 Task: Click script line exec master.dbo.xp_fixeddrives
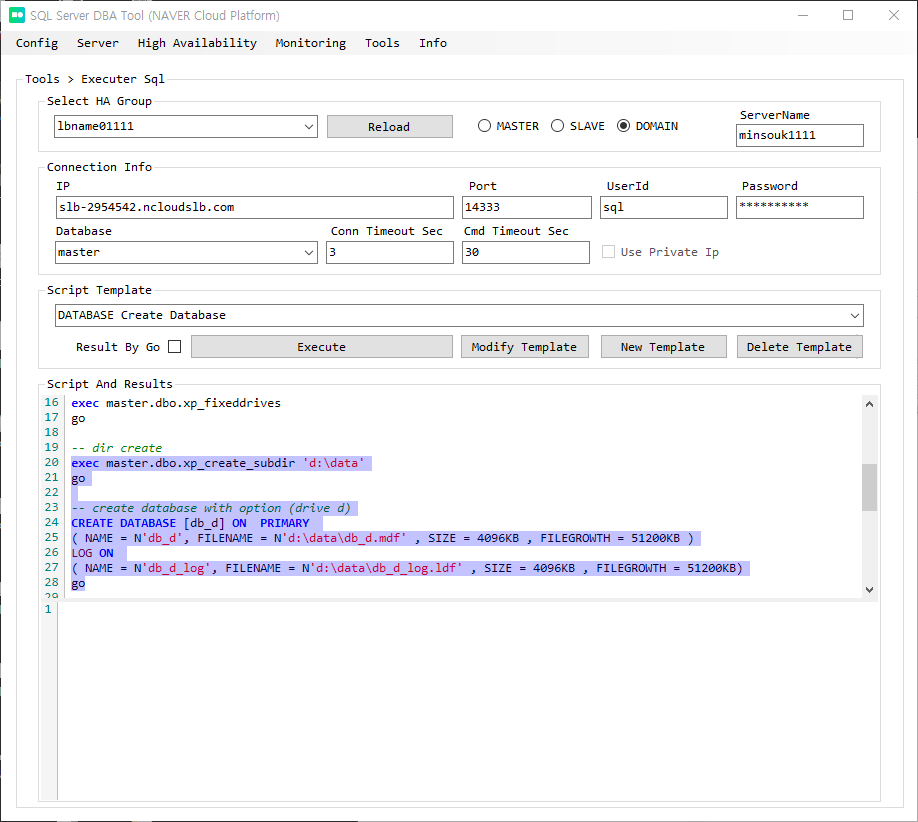click(x=176, y=403)
